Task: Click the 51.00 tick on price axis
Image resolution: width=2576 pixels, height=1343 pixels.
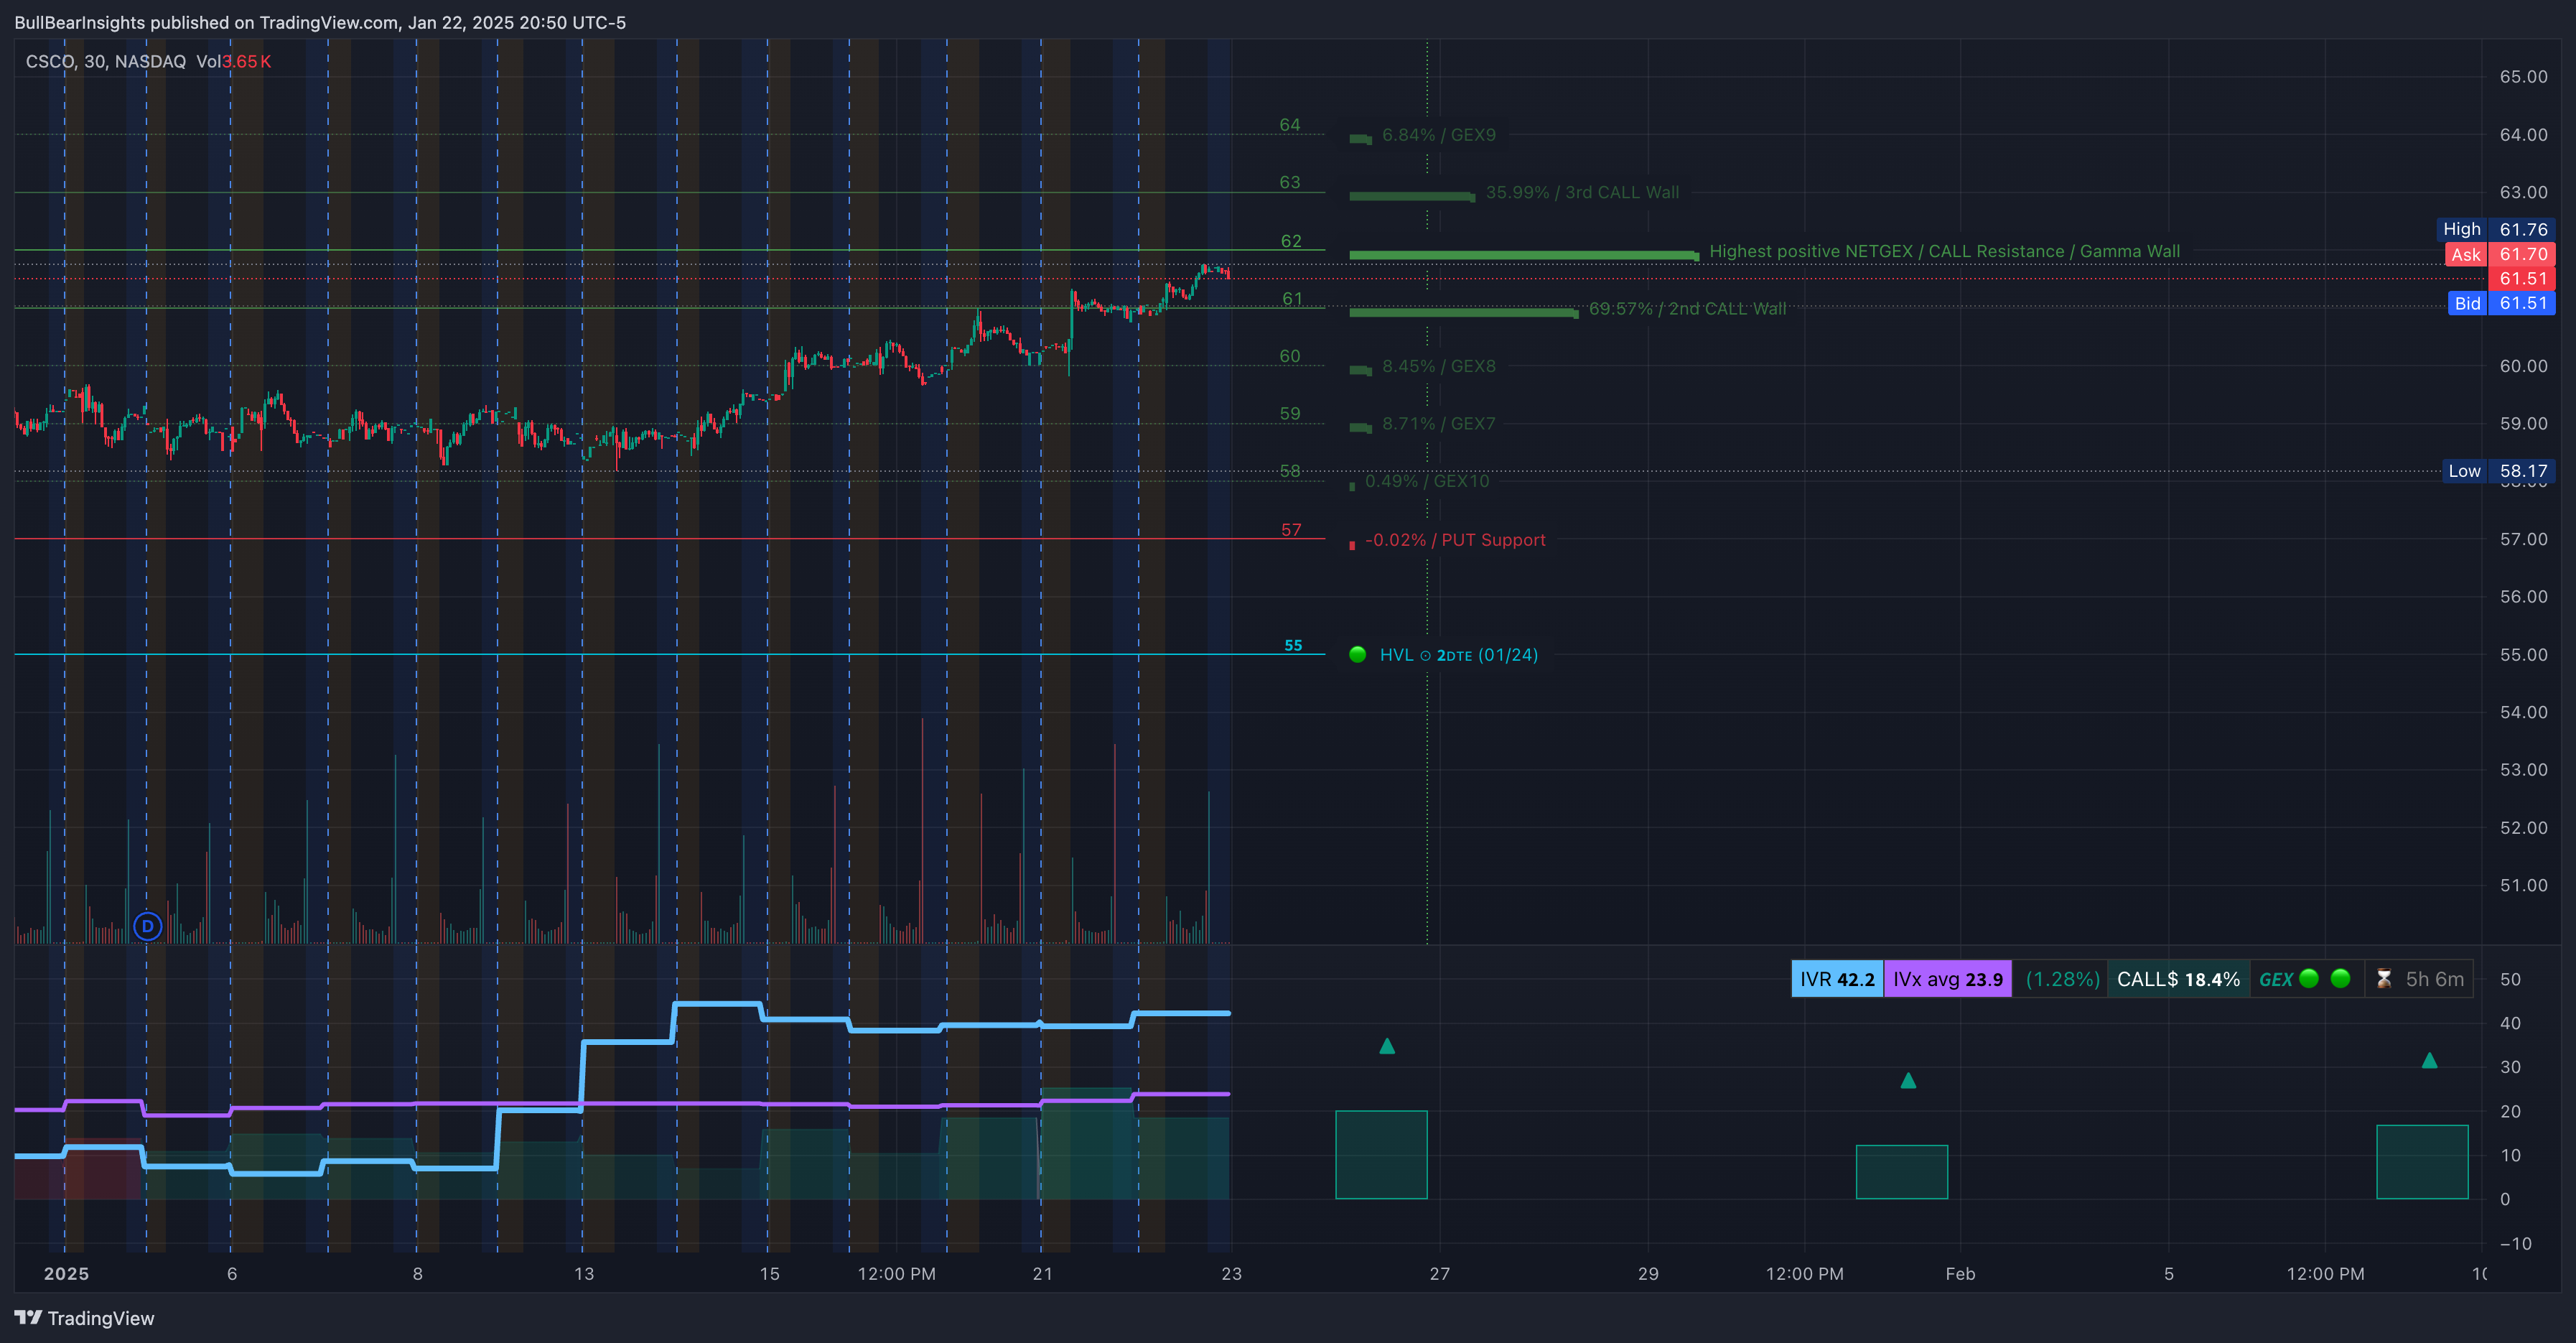Action: pyautogui.click(x=2523, y=885)
